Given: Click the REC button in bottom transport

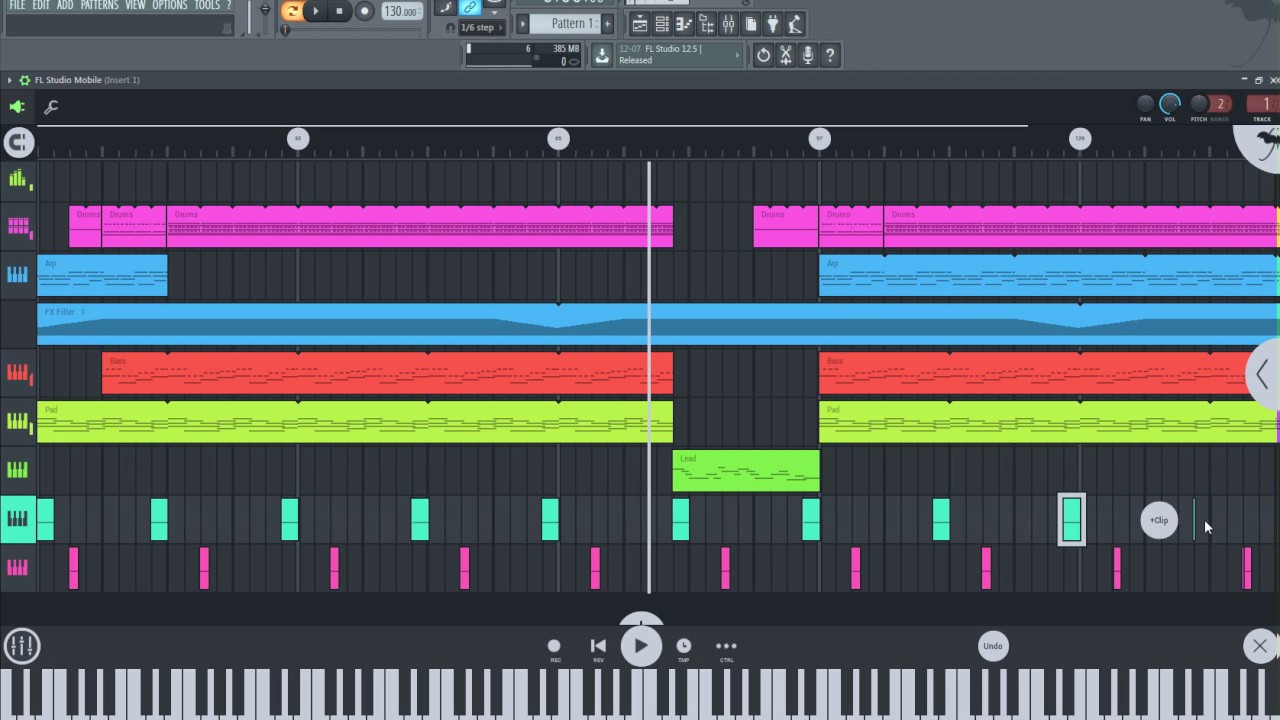Looking at the screenshot, I should coord(554,650).
